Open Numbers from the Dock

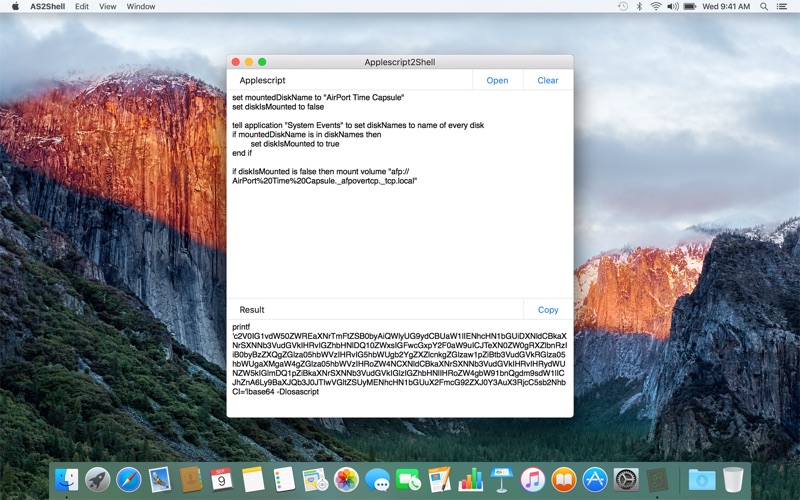[x=471, y=480]
